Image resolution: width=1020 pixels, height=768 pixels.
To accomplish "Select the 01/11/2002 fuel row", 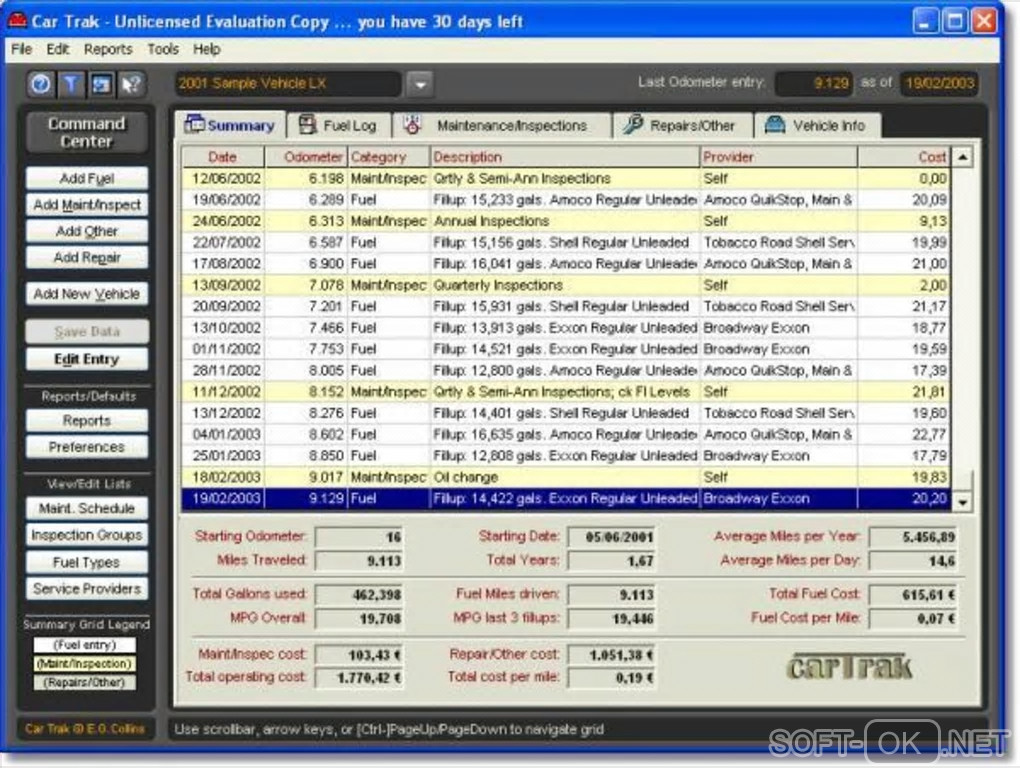I will click(x=566, y=349).
